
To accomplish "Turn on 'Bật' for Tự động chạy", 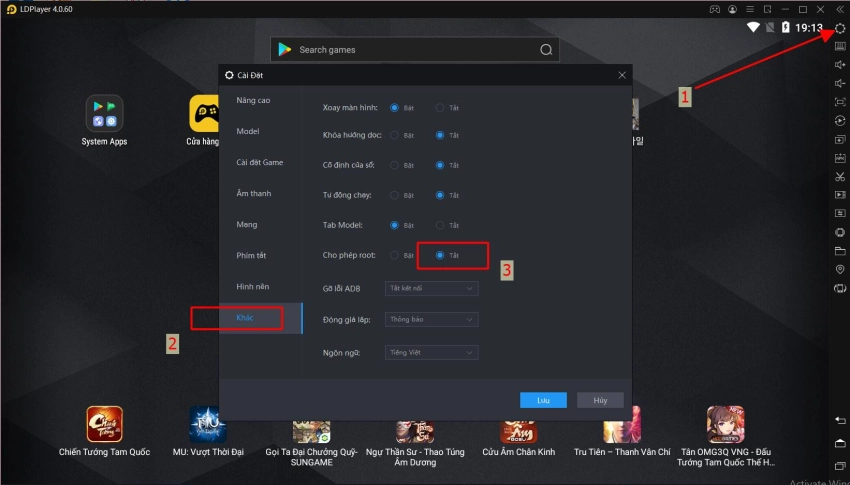I will click(395, 195).
